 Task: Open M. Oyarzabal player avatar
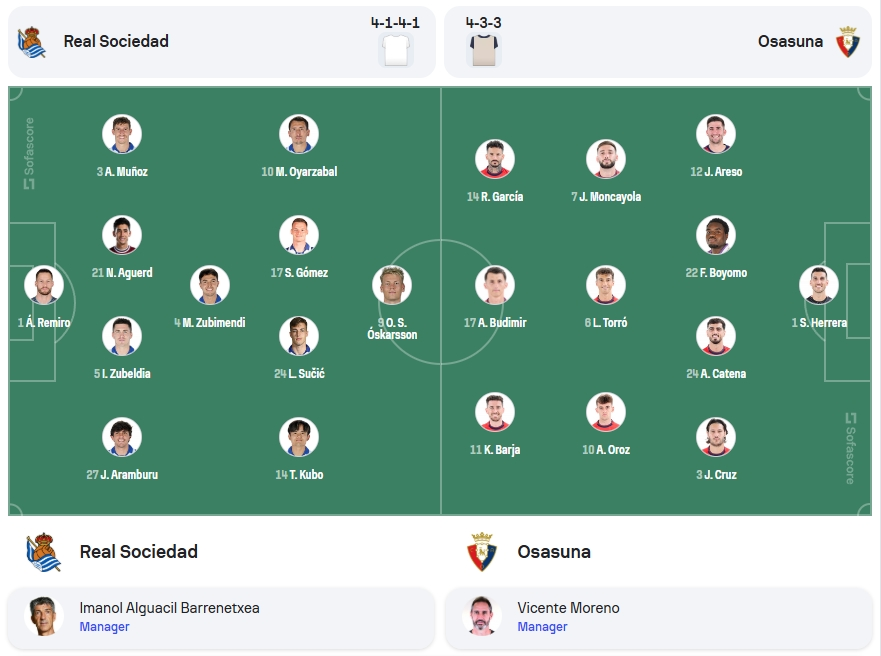[x=299, y=134]
